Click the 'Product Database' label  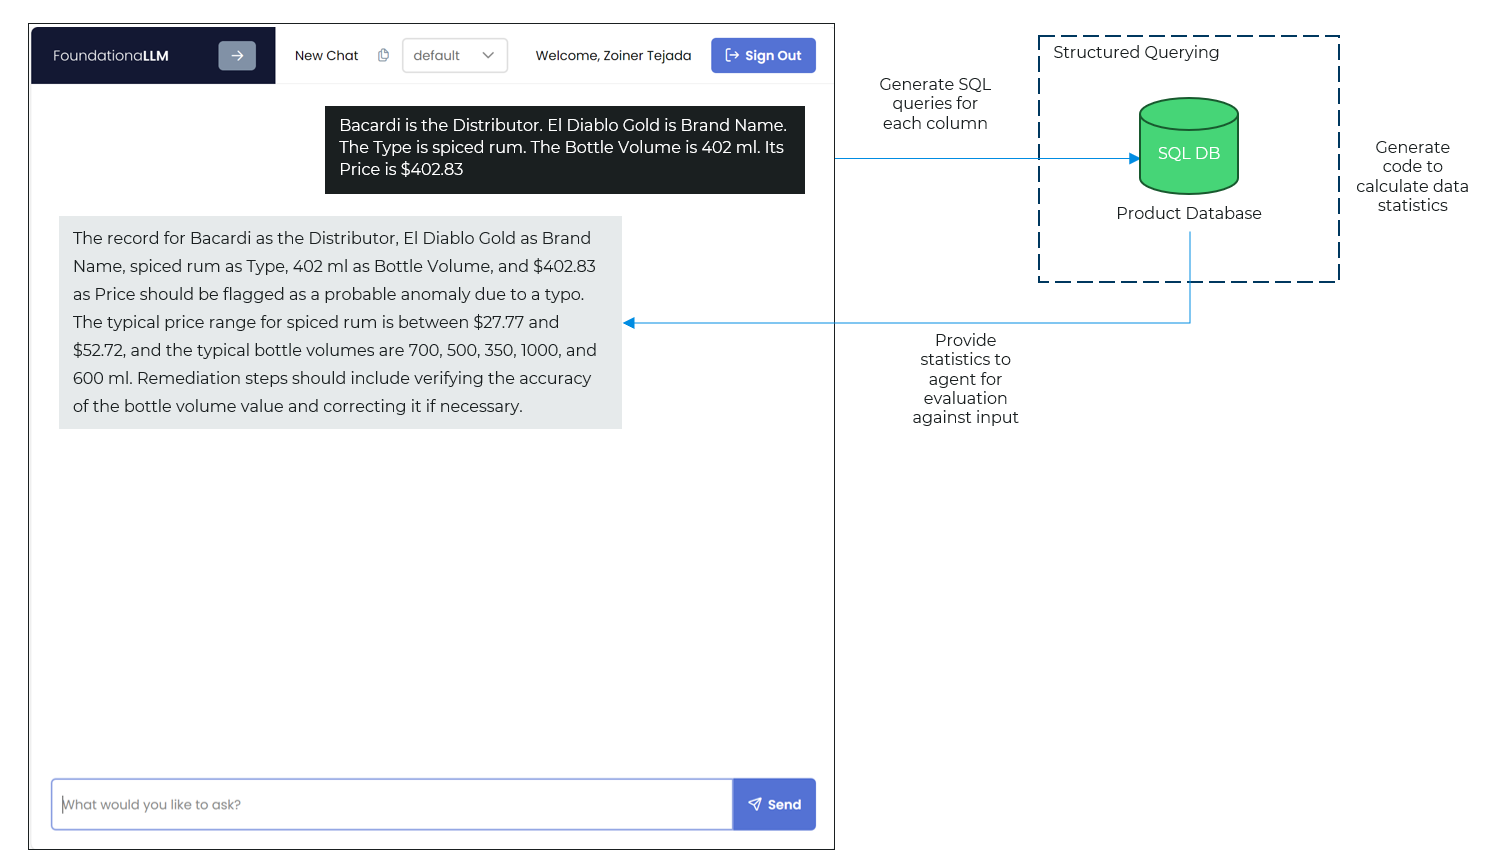pos(1189,213)
